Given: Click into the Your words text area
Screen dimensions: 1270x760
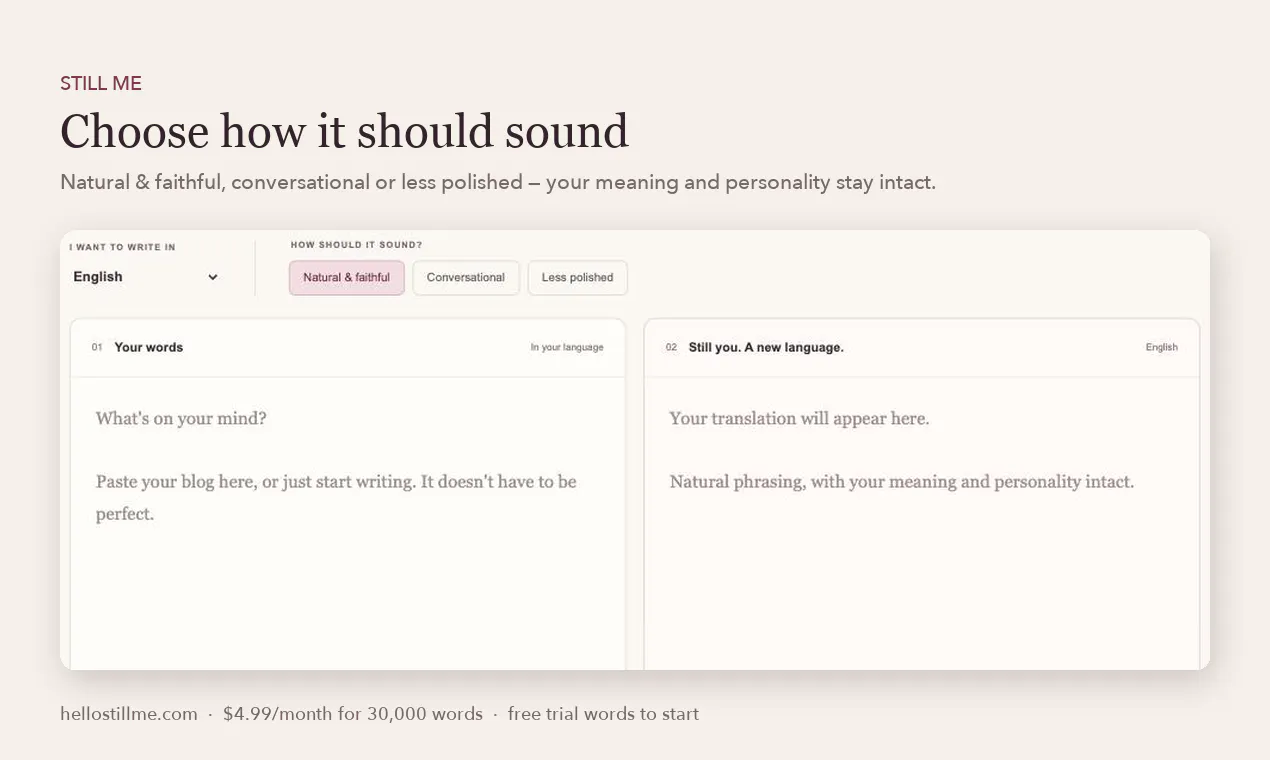Looking at the screenshot, I should [x=348, y=523].
